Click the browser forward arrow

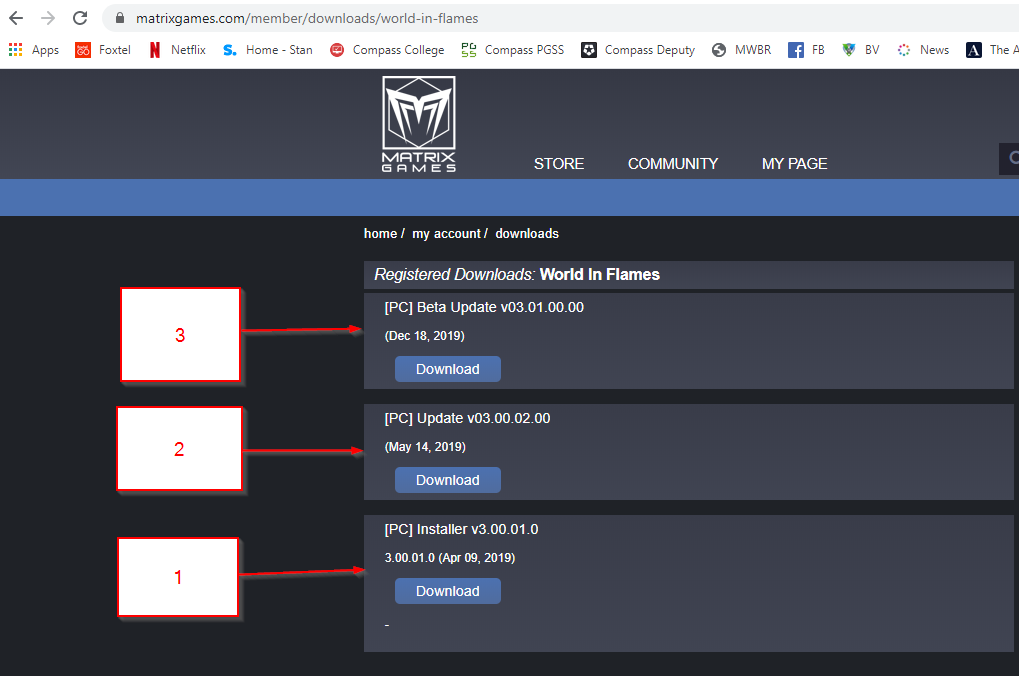[48, 18]
